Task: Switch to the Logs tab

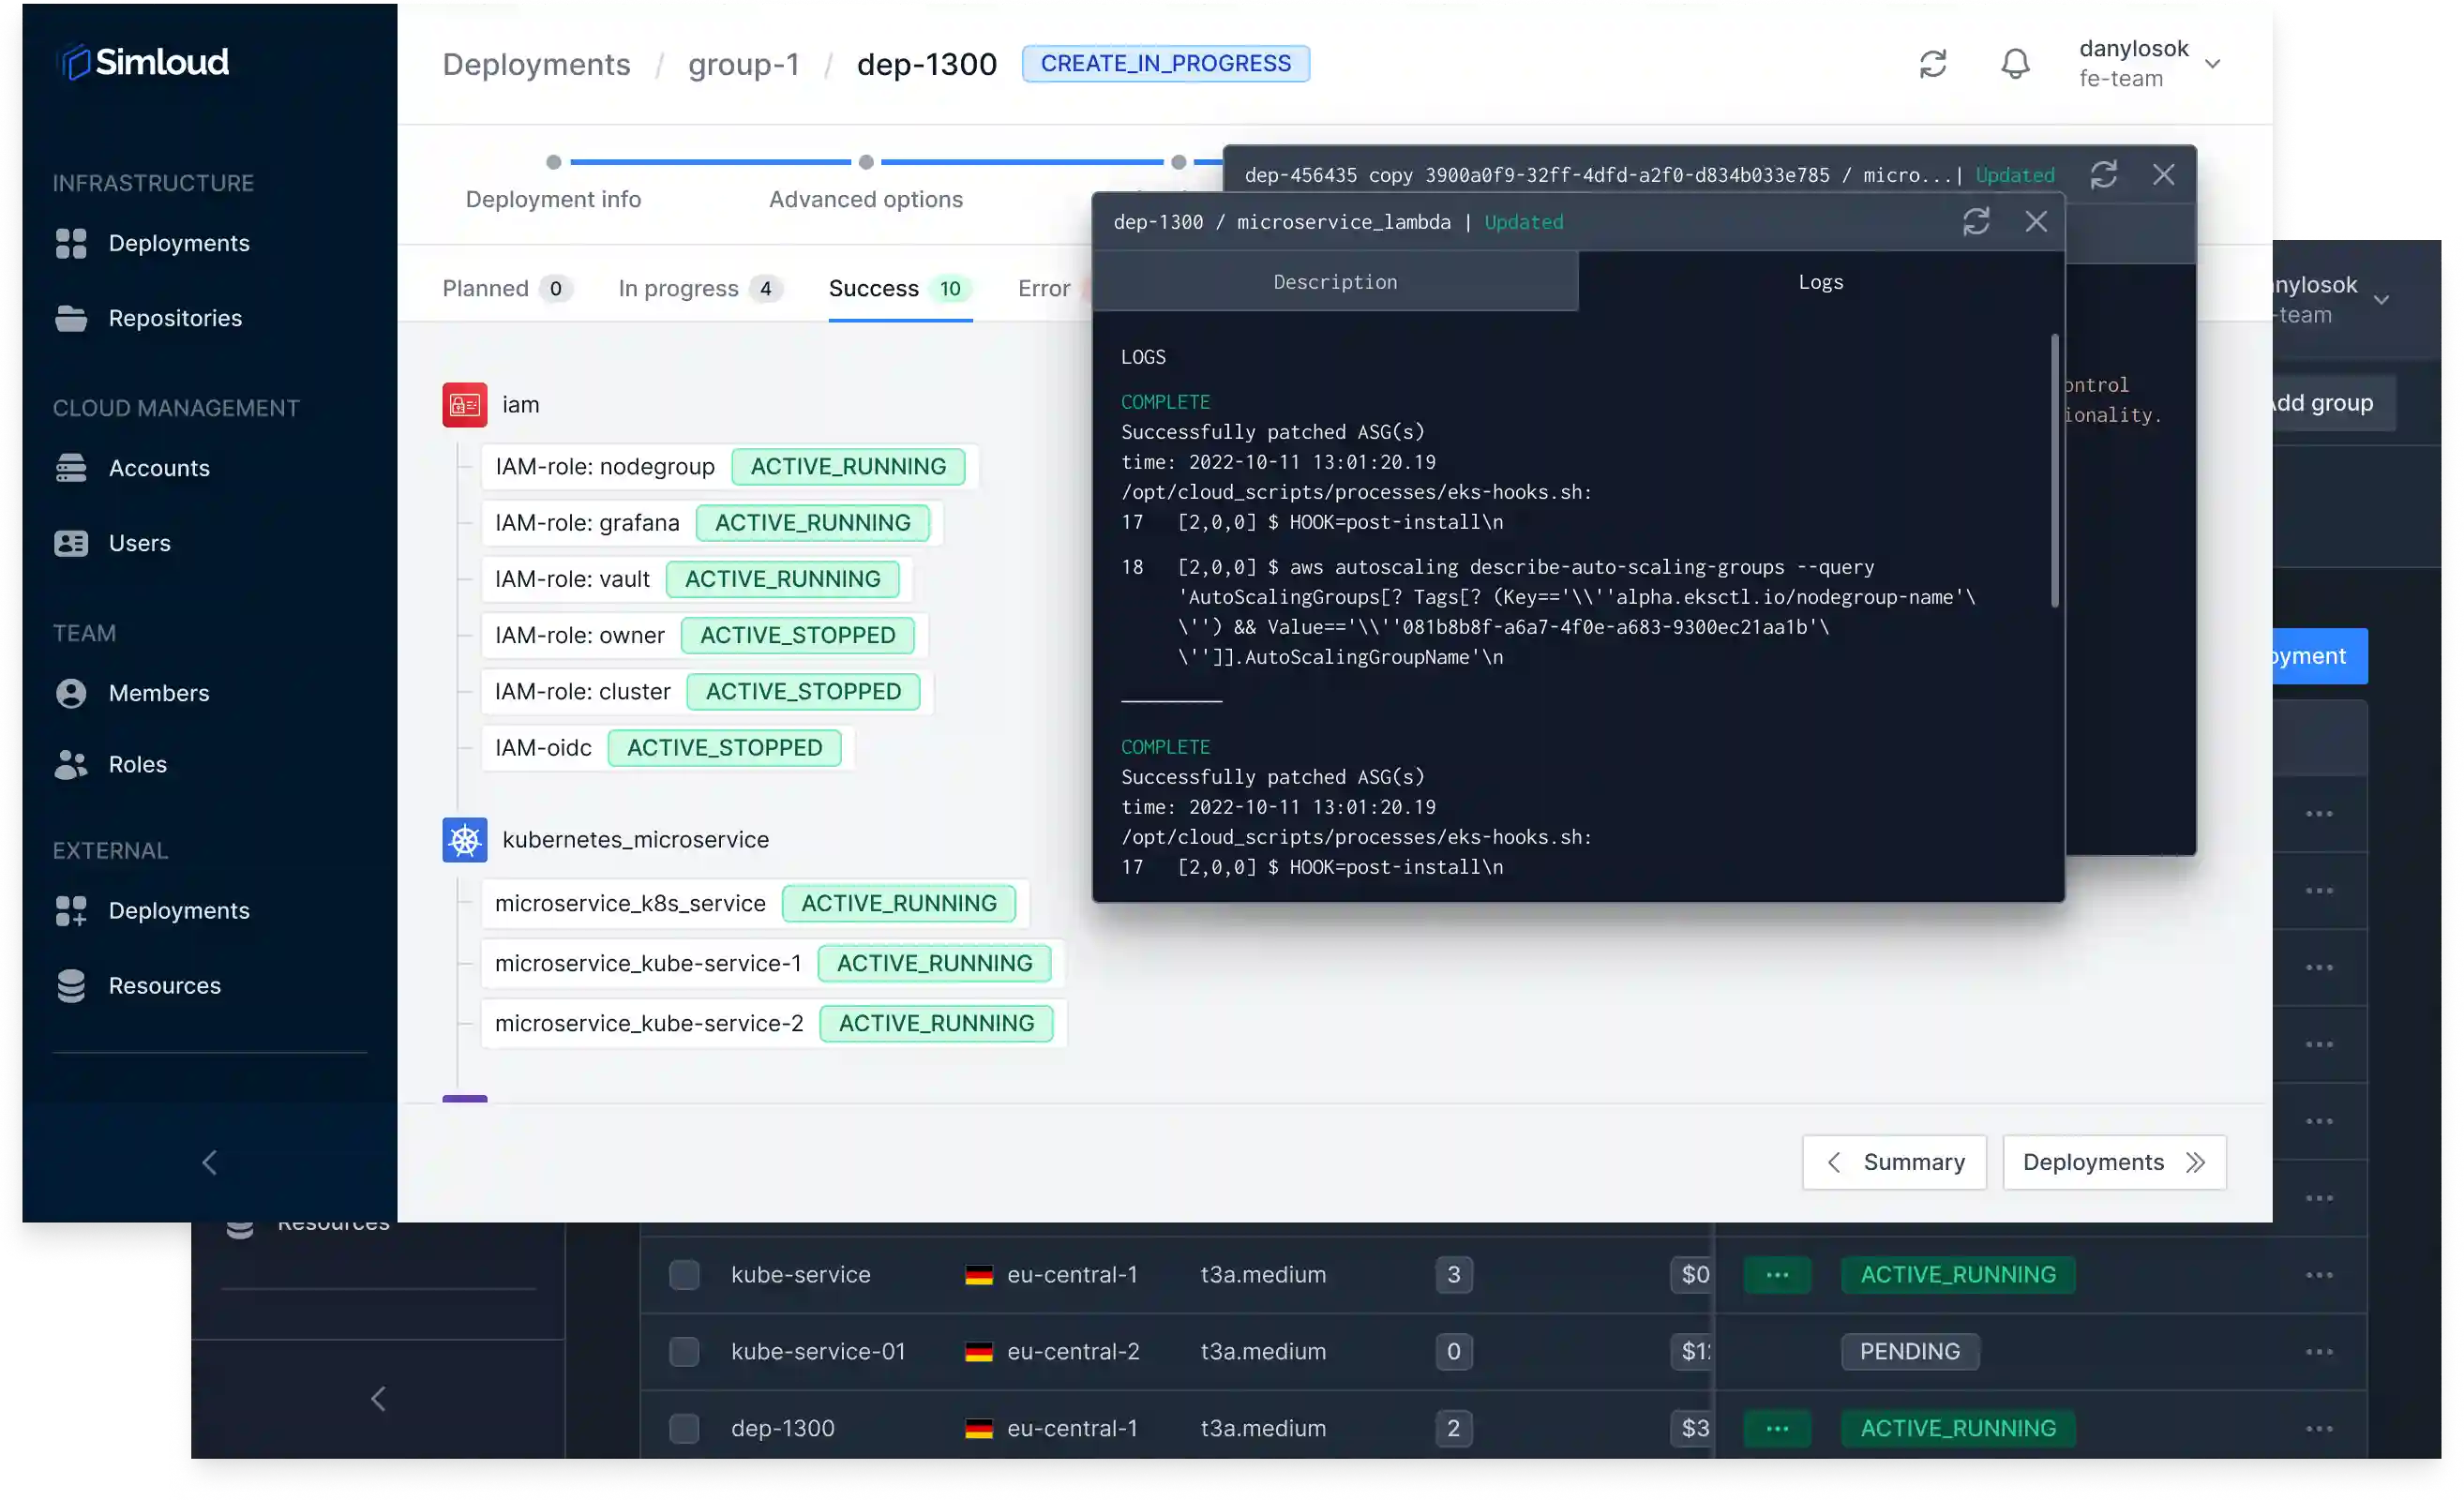Action: pos(1820,282)
